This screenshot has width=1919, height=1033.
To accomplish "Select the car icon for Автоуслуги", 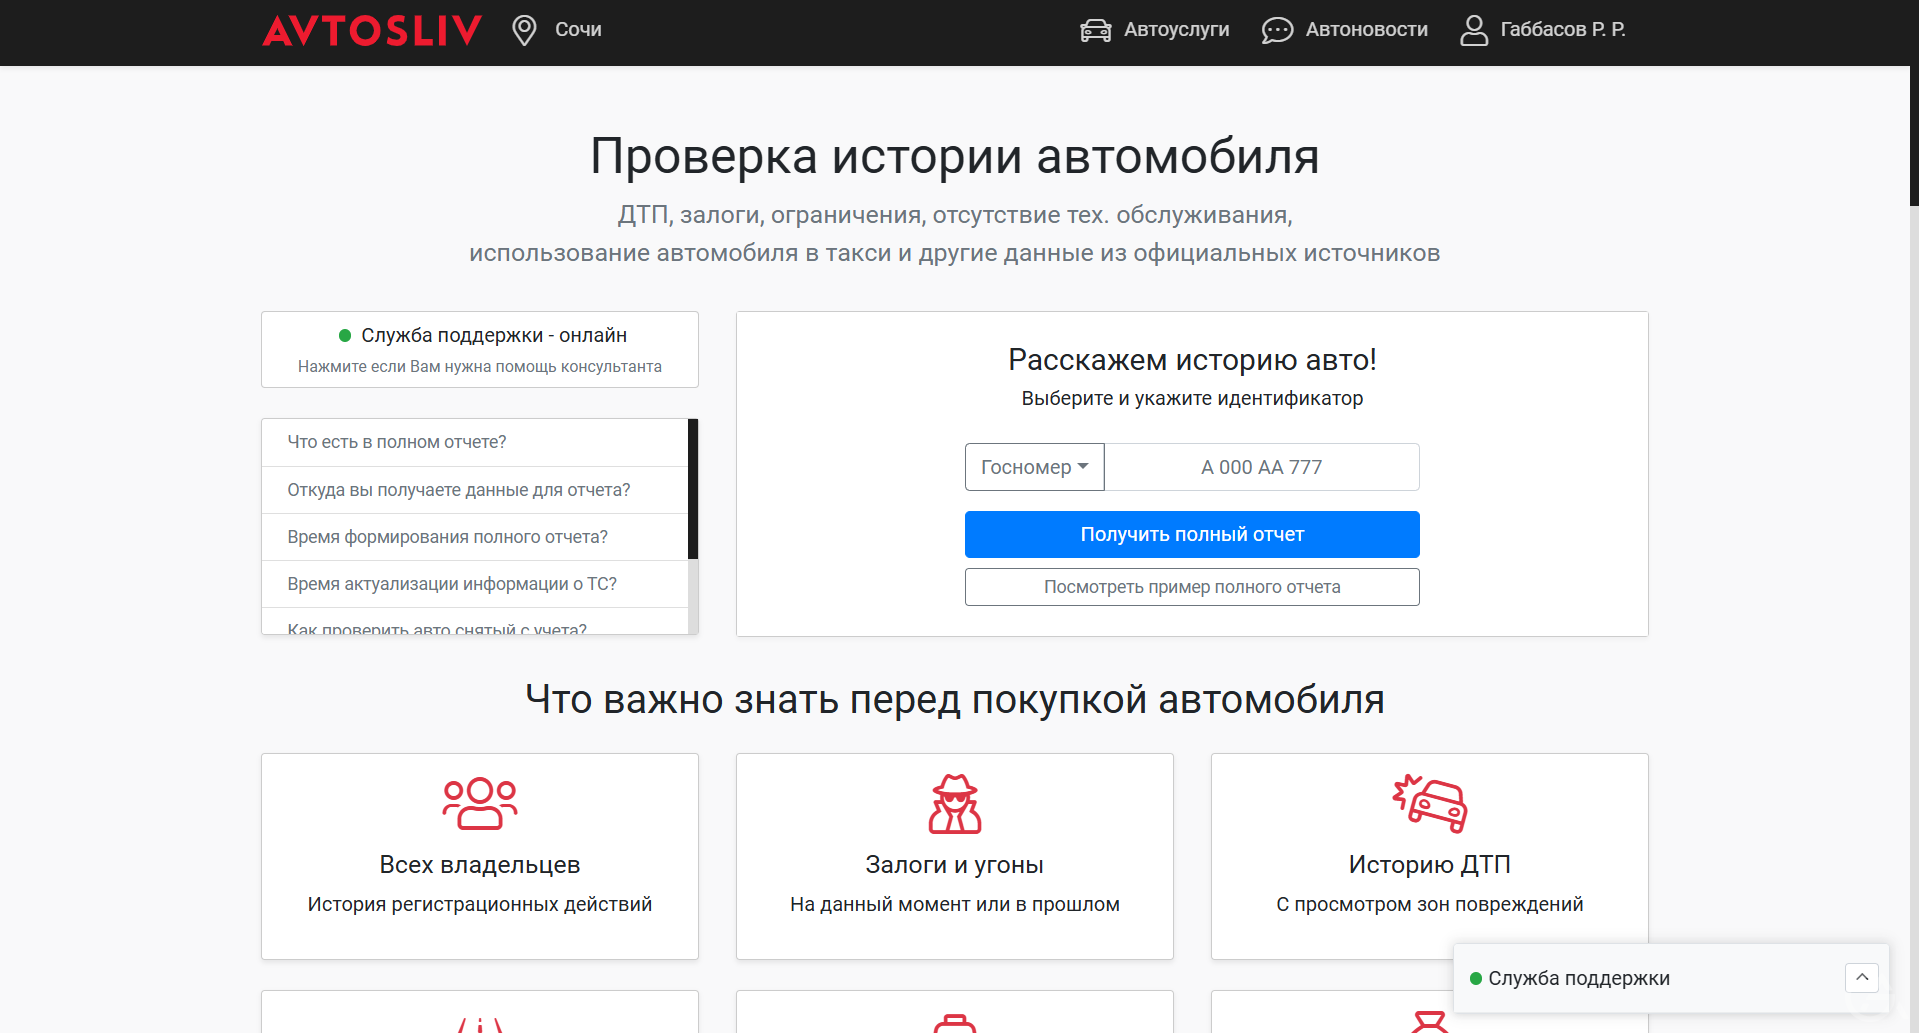I will click(x=1095, y=30).
